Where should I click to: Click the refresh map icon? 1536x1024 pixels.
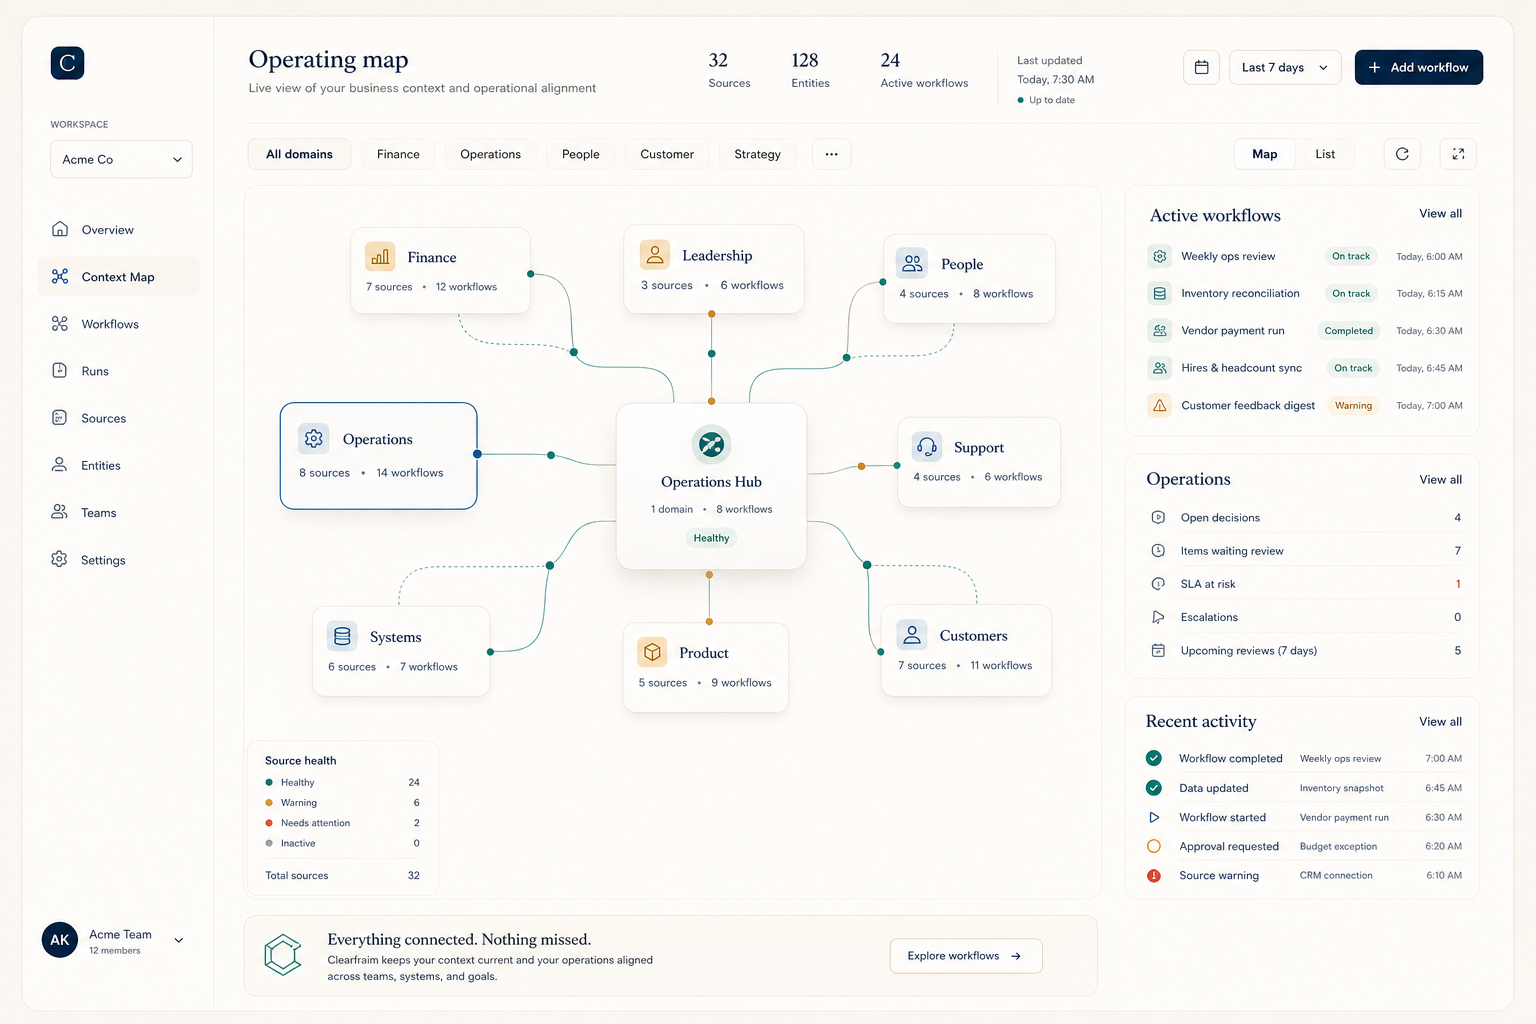point(1402,154)
